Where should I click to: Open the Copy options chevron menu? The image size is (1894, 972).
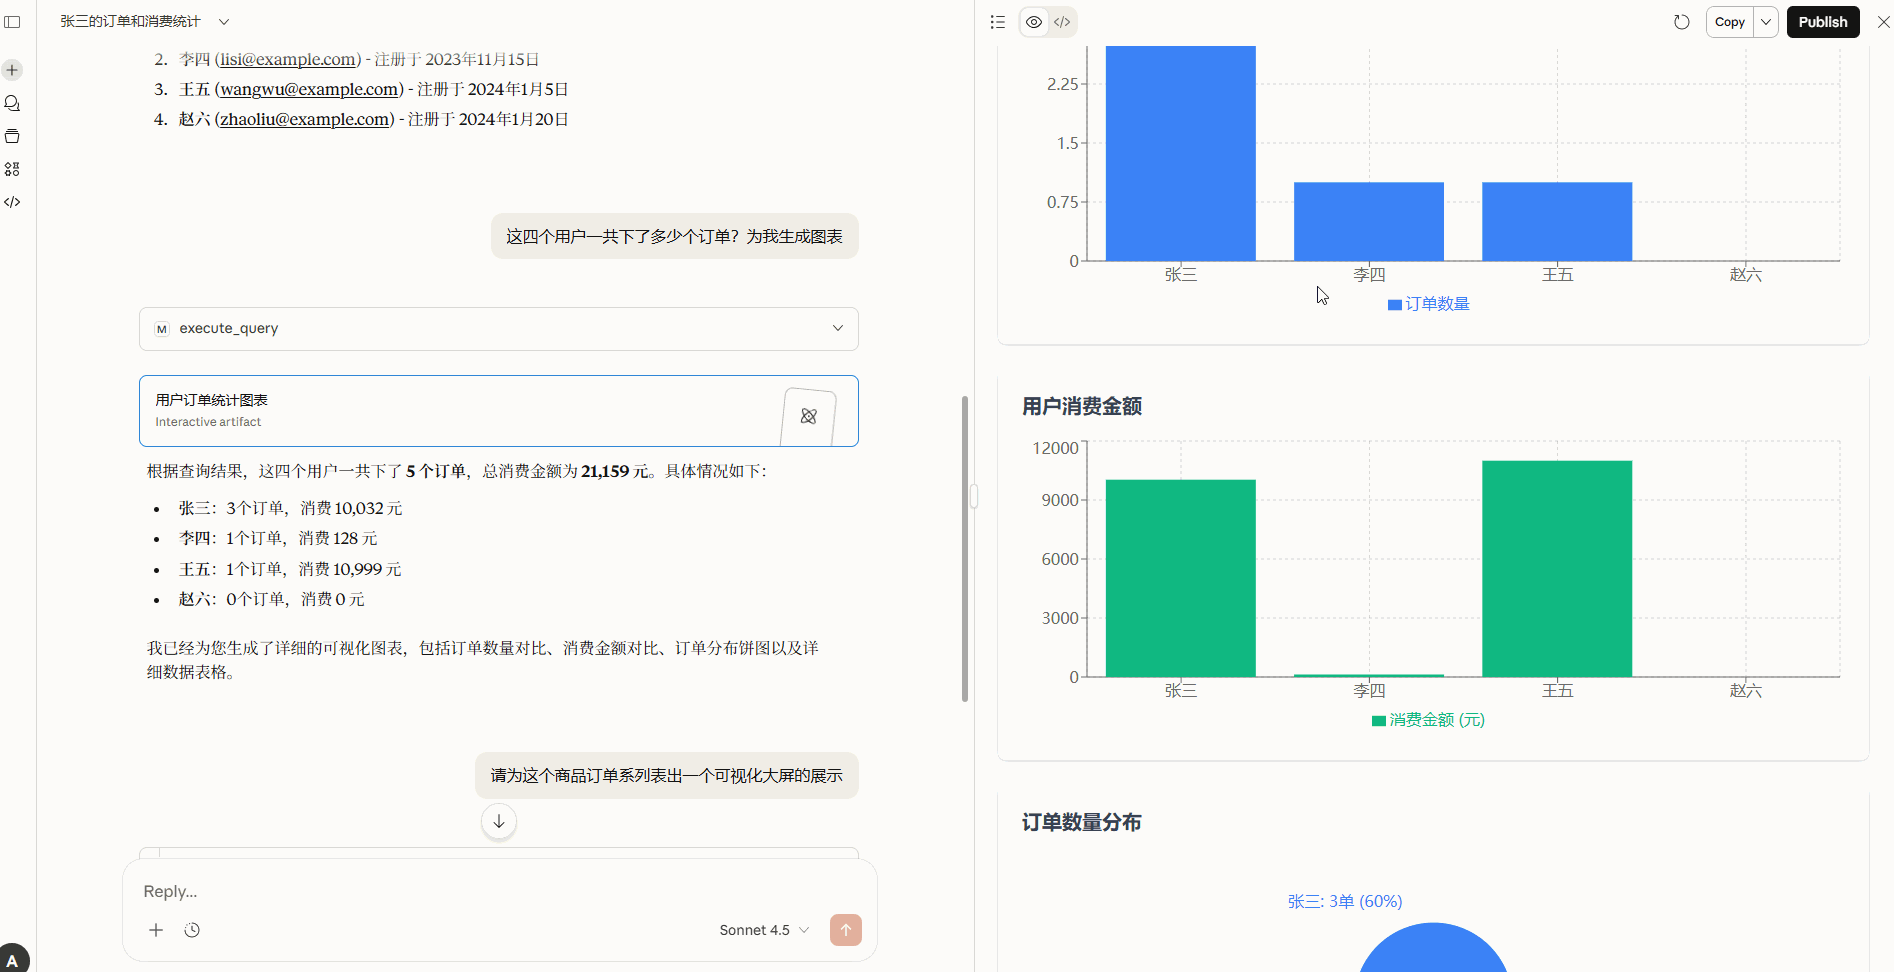[x=1765, y=21]
